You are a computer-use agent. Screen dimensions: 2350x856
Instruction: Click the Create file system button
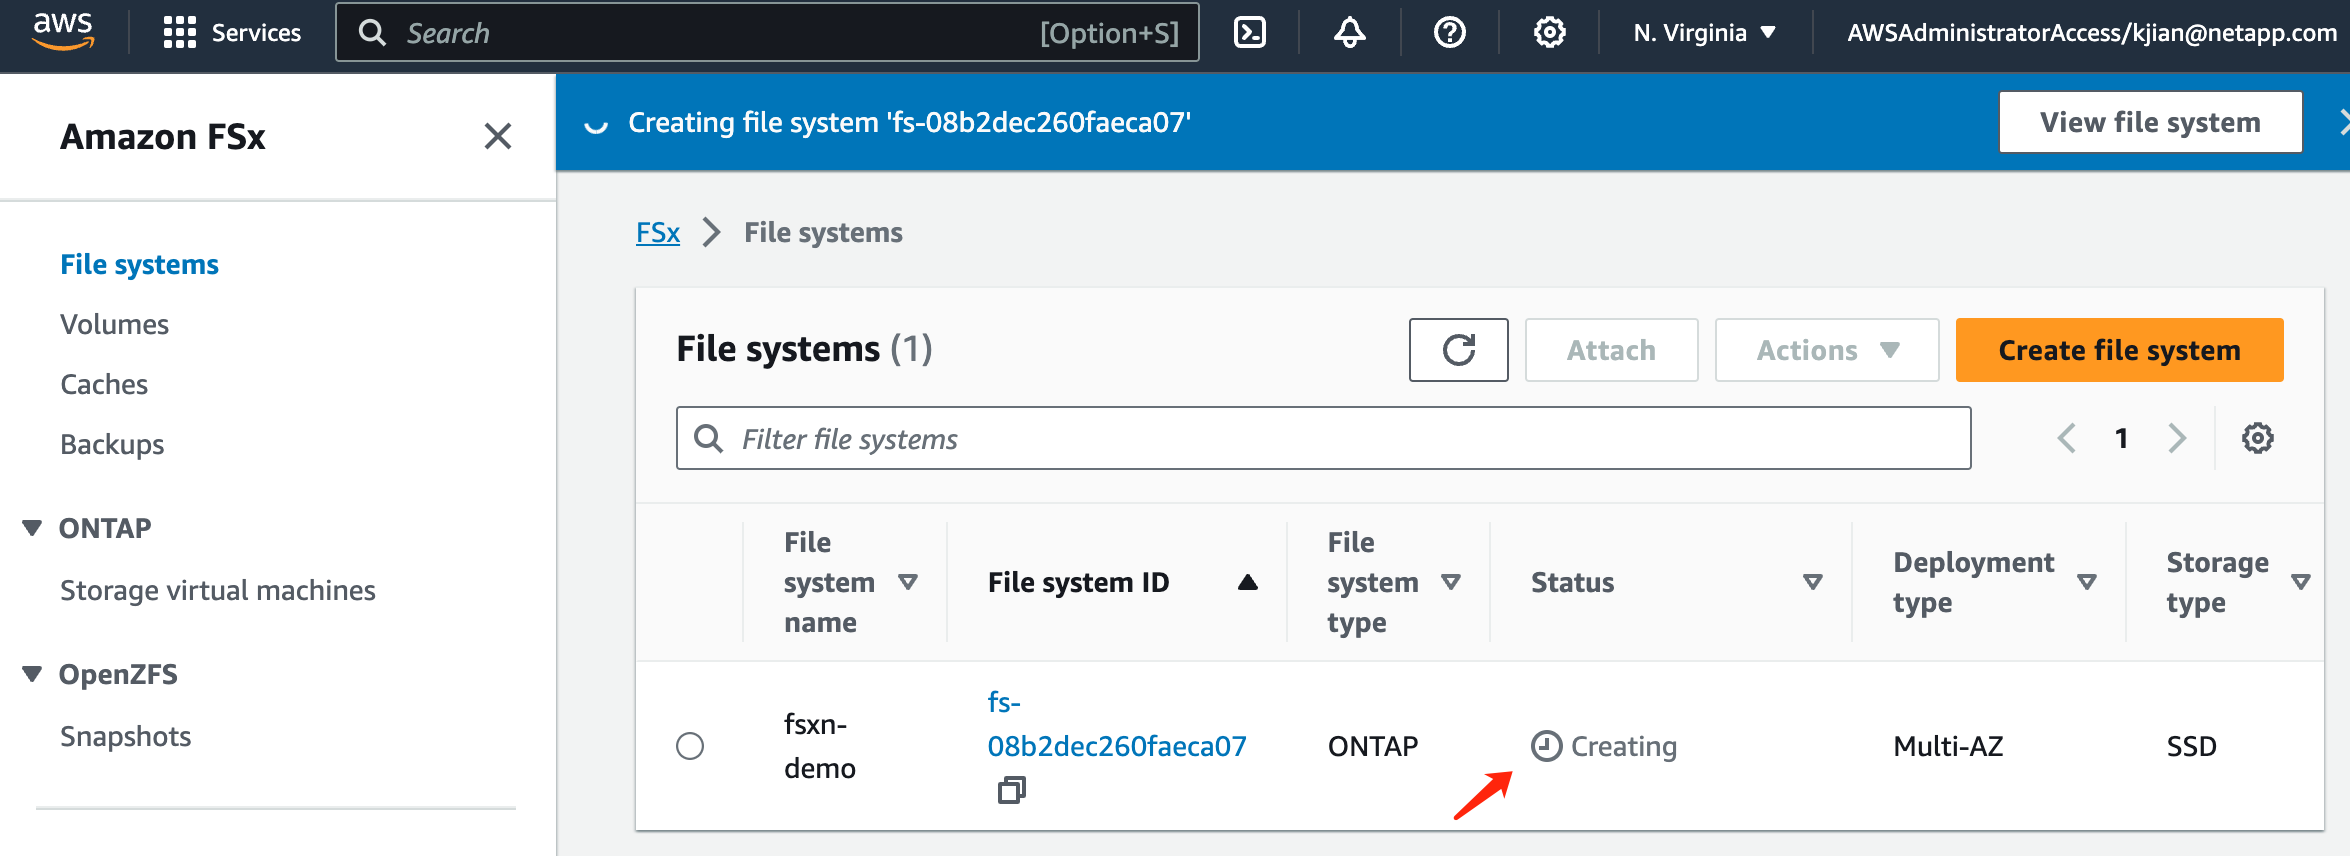[2119, 350]
